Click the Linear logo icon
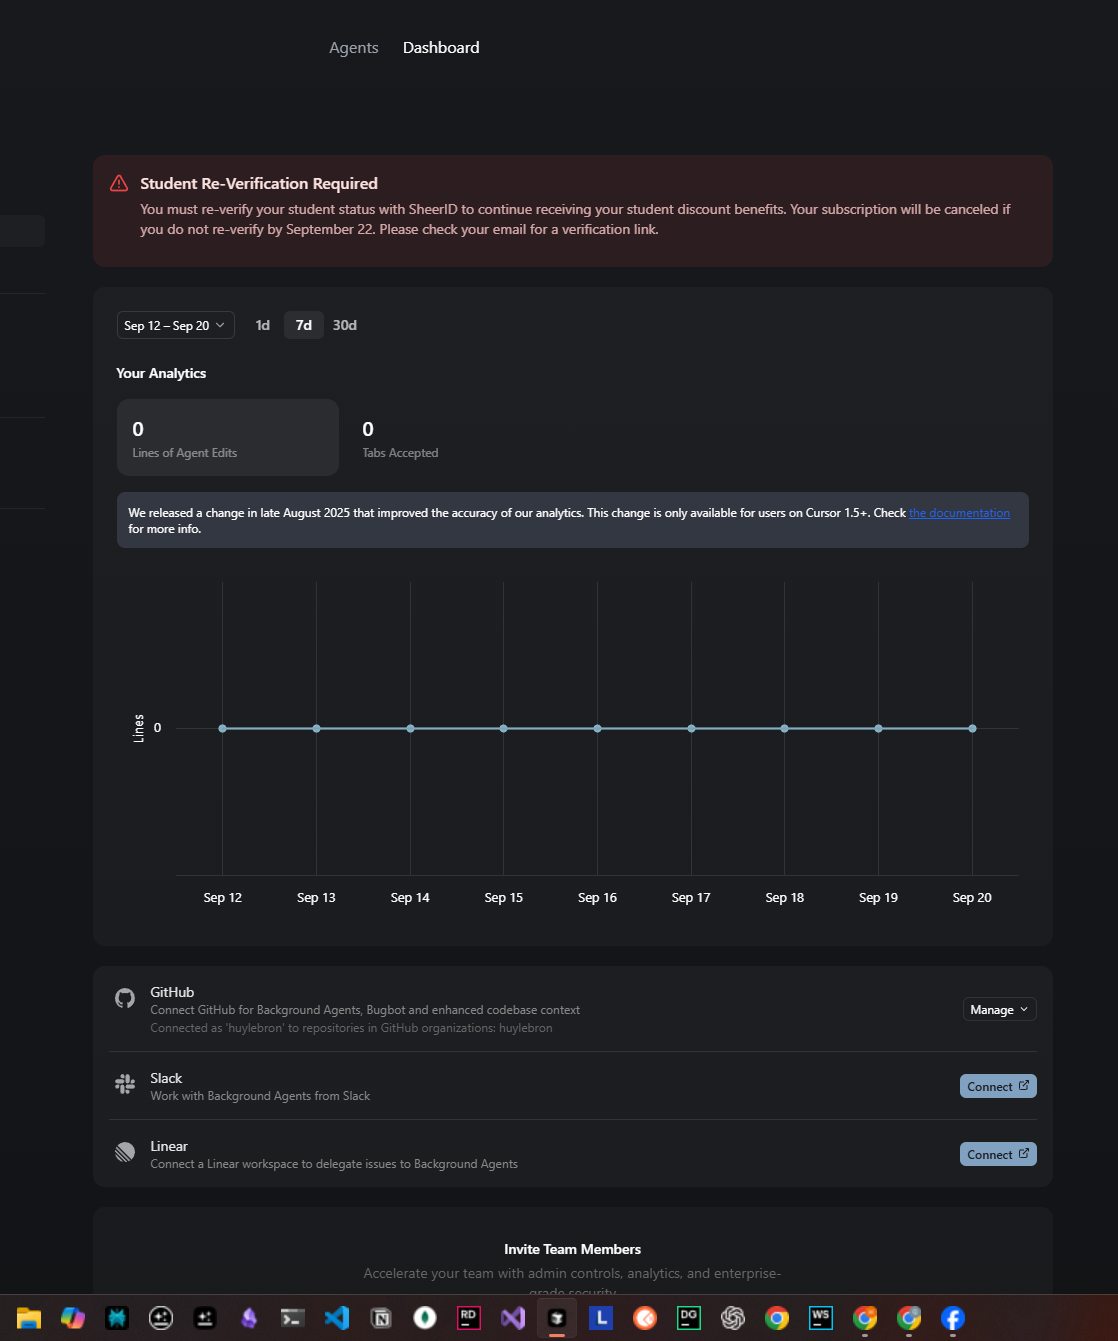The width and height of the screenshot is (1118, 1341). click(x=125, y=1152)
